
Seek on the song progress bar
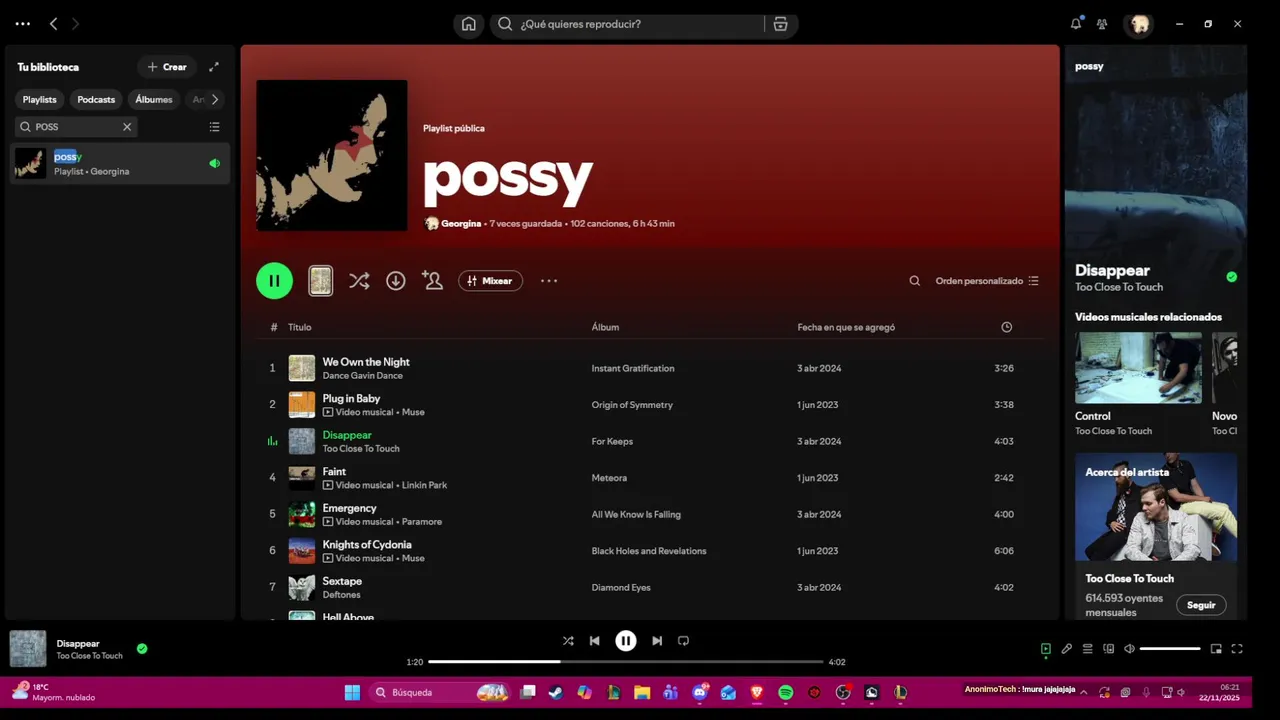pyautogui.click(x=626, y=662)
